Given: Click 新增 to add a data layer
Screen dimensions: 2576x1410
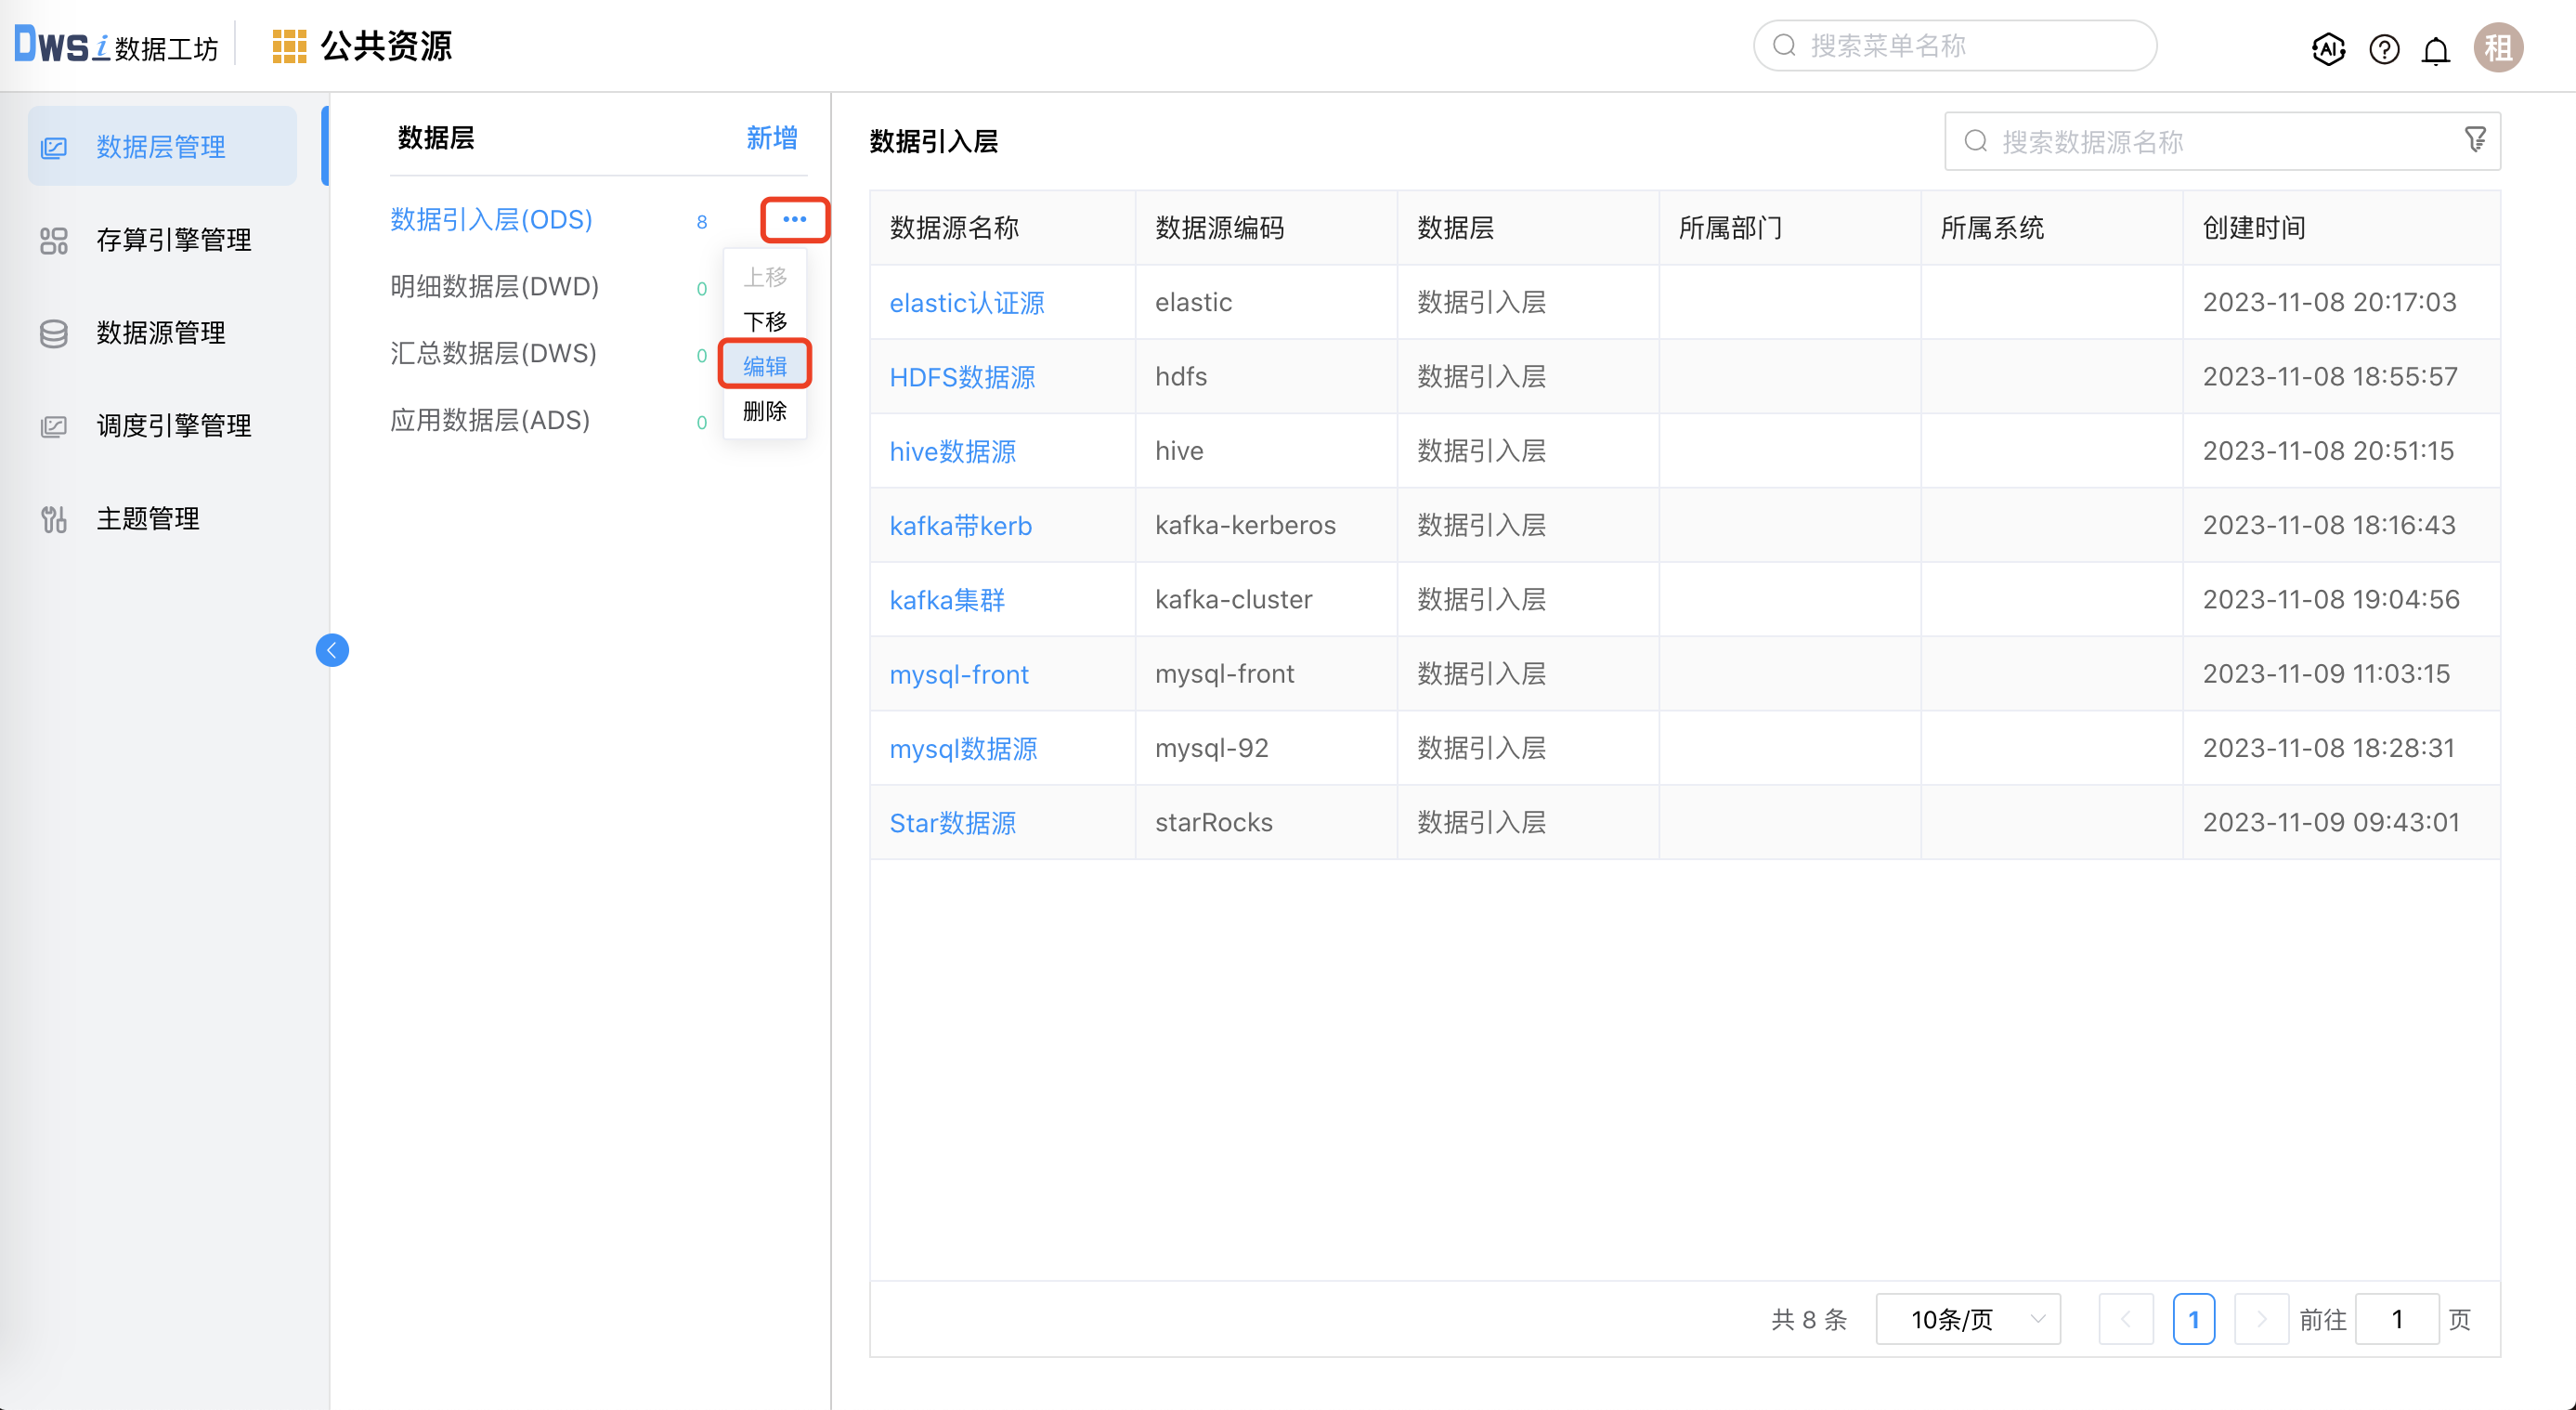Looking at the screenshot, I should click(770, 138).
